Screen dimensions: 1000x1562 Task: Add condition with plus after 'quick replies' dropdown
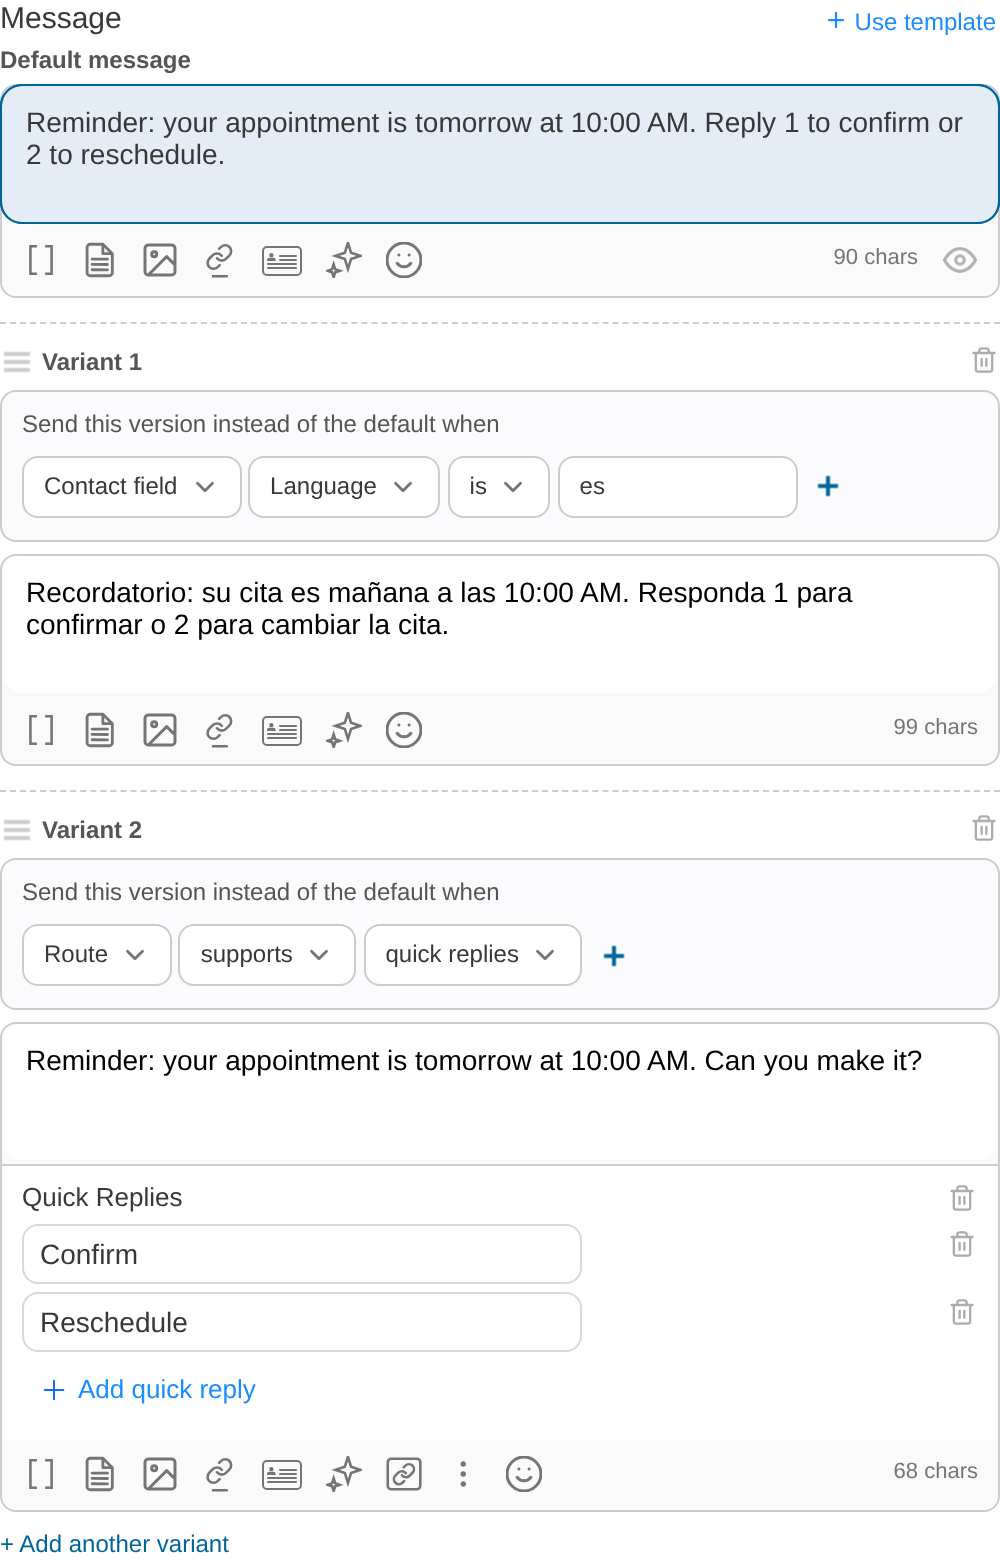tap(614, 956)
